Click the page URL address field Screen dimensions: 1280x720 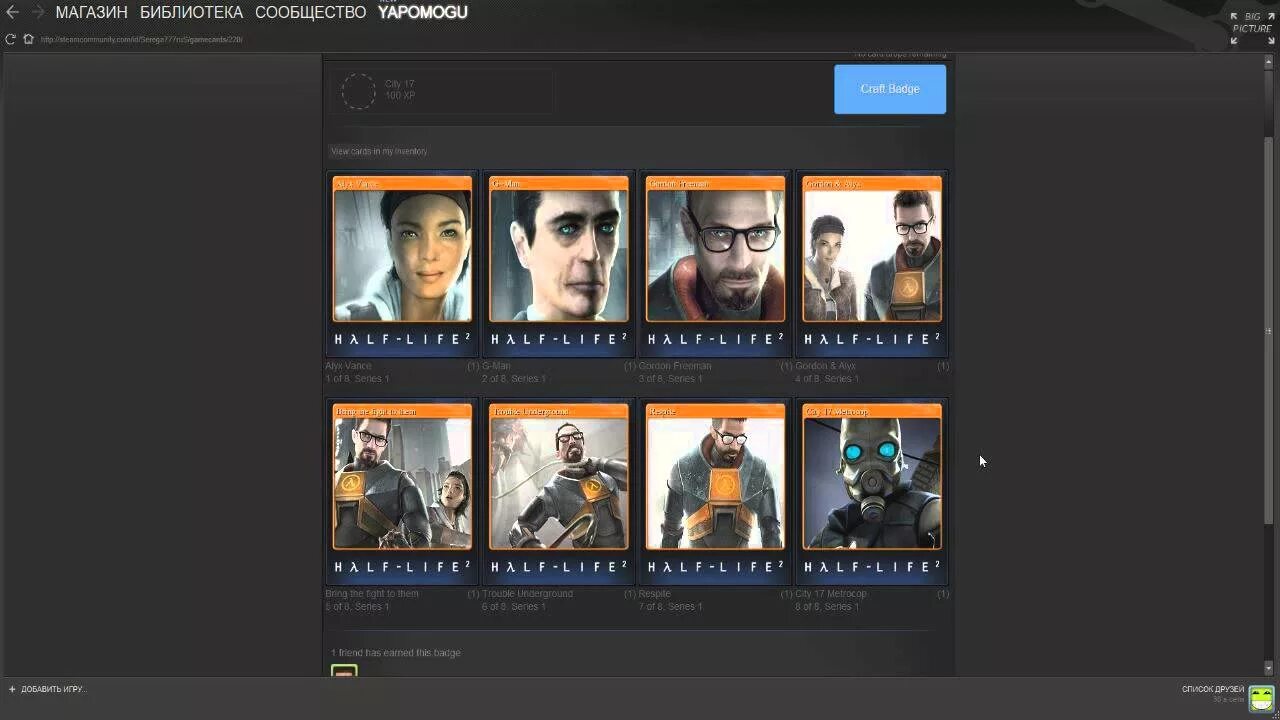[141, 39]
